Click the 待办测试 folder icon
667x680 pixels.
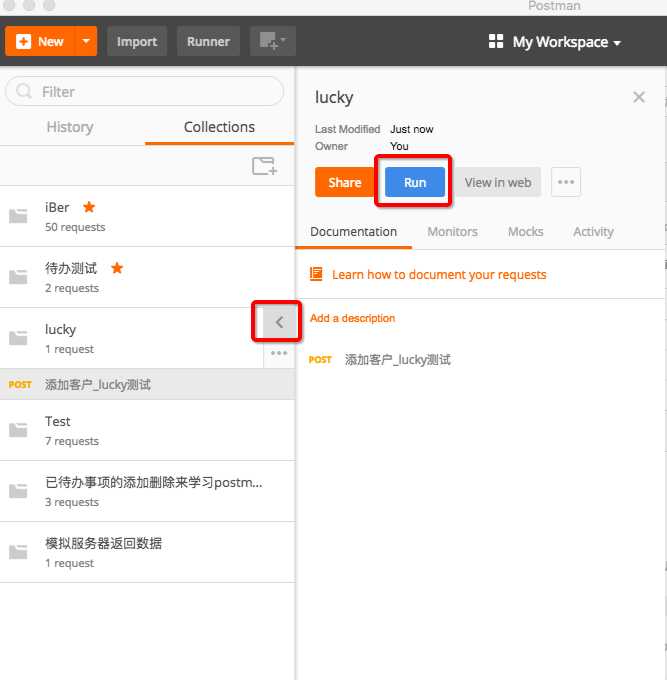coord(18,277)
